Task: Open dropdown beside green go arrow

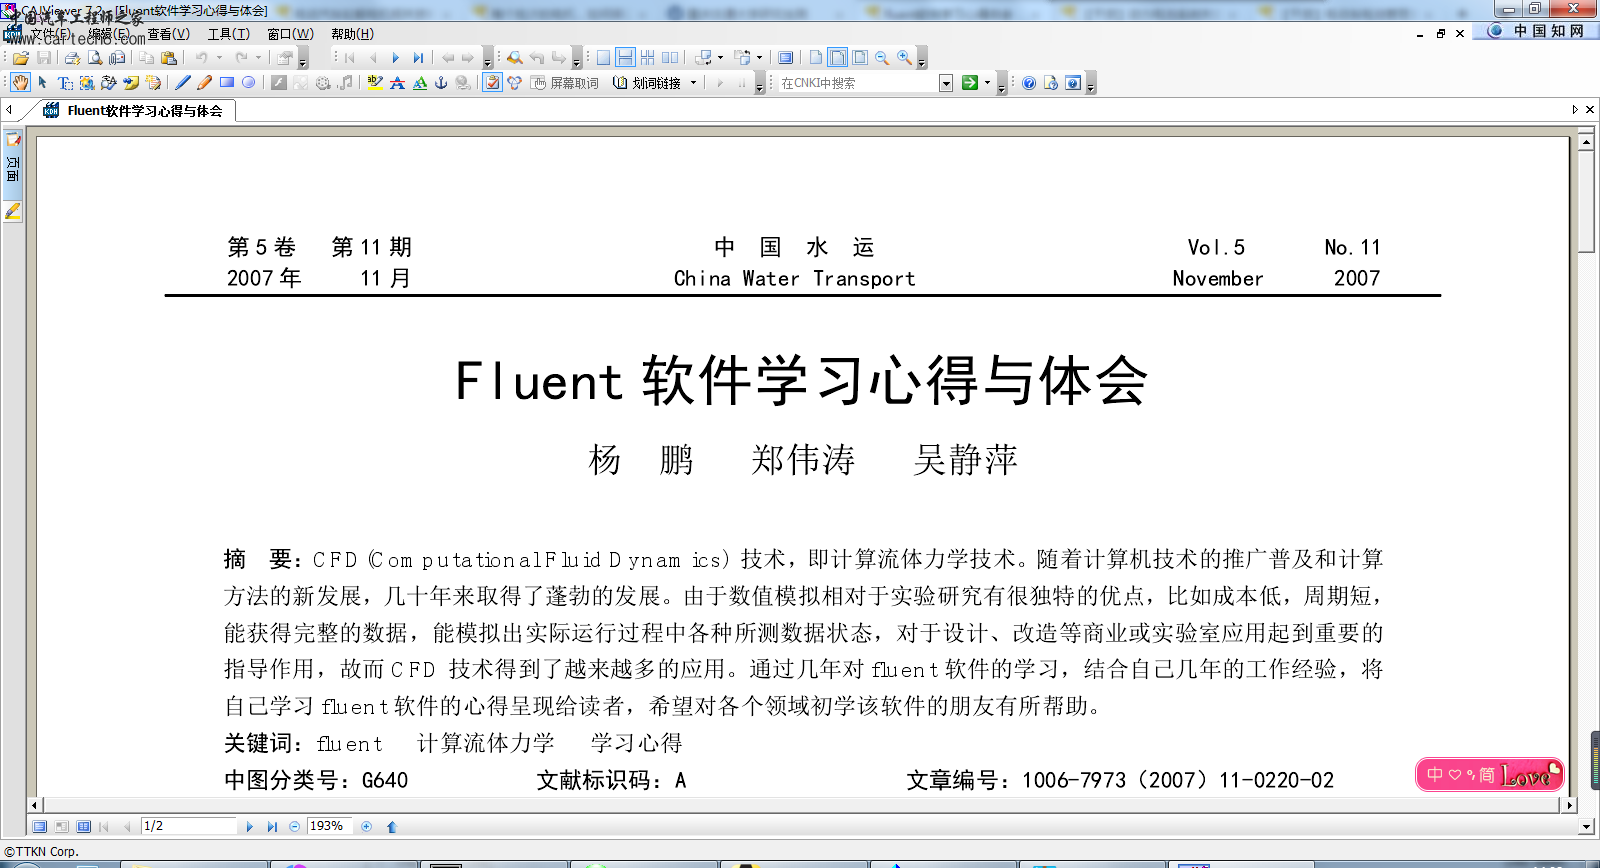Action: coord(987,83)
